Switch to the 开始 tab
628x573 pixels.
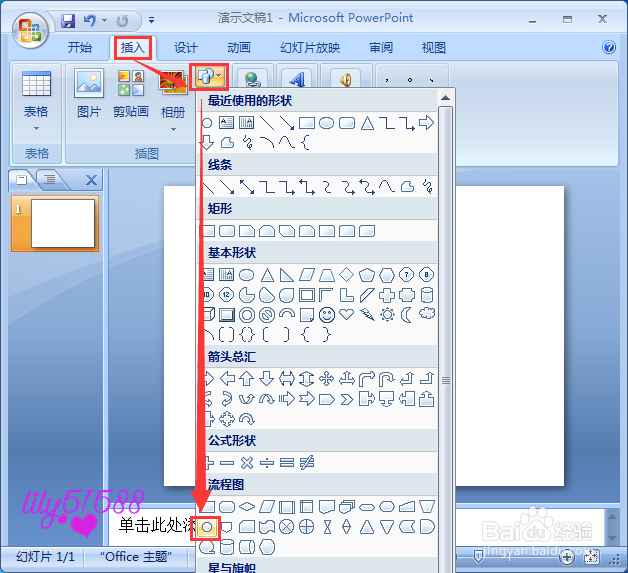[79, 48]
